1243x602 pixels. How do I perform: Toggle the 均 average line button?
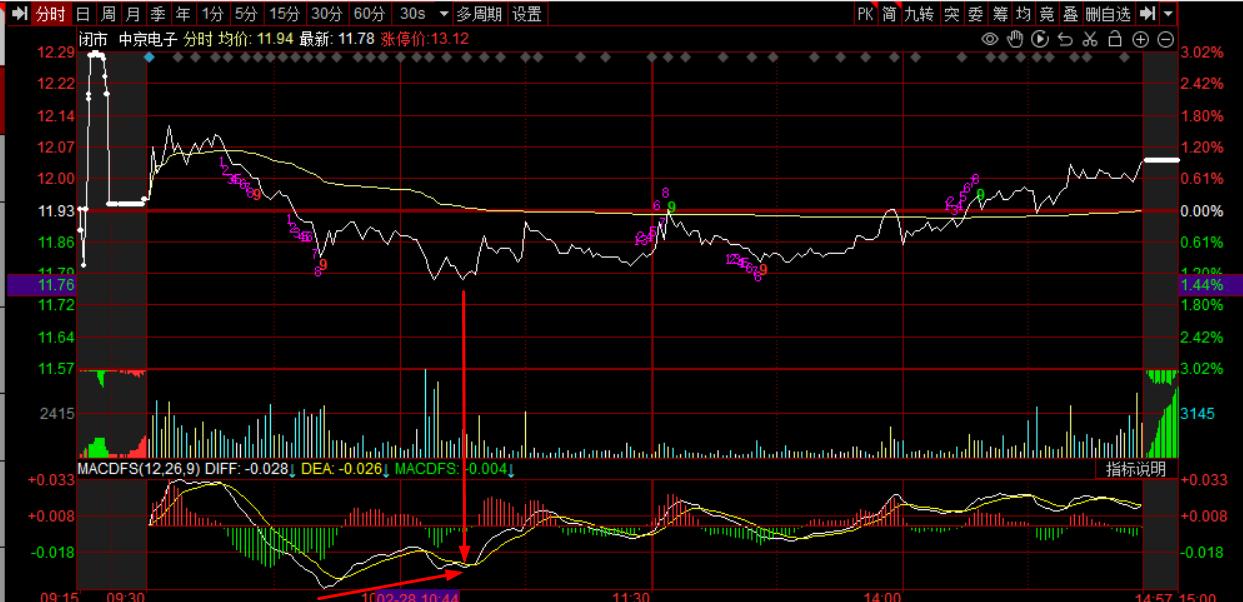click(1022, 14)
